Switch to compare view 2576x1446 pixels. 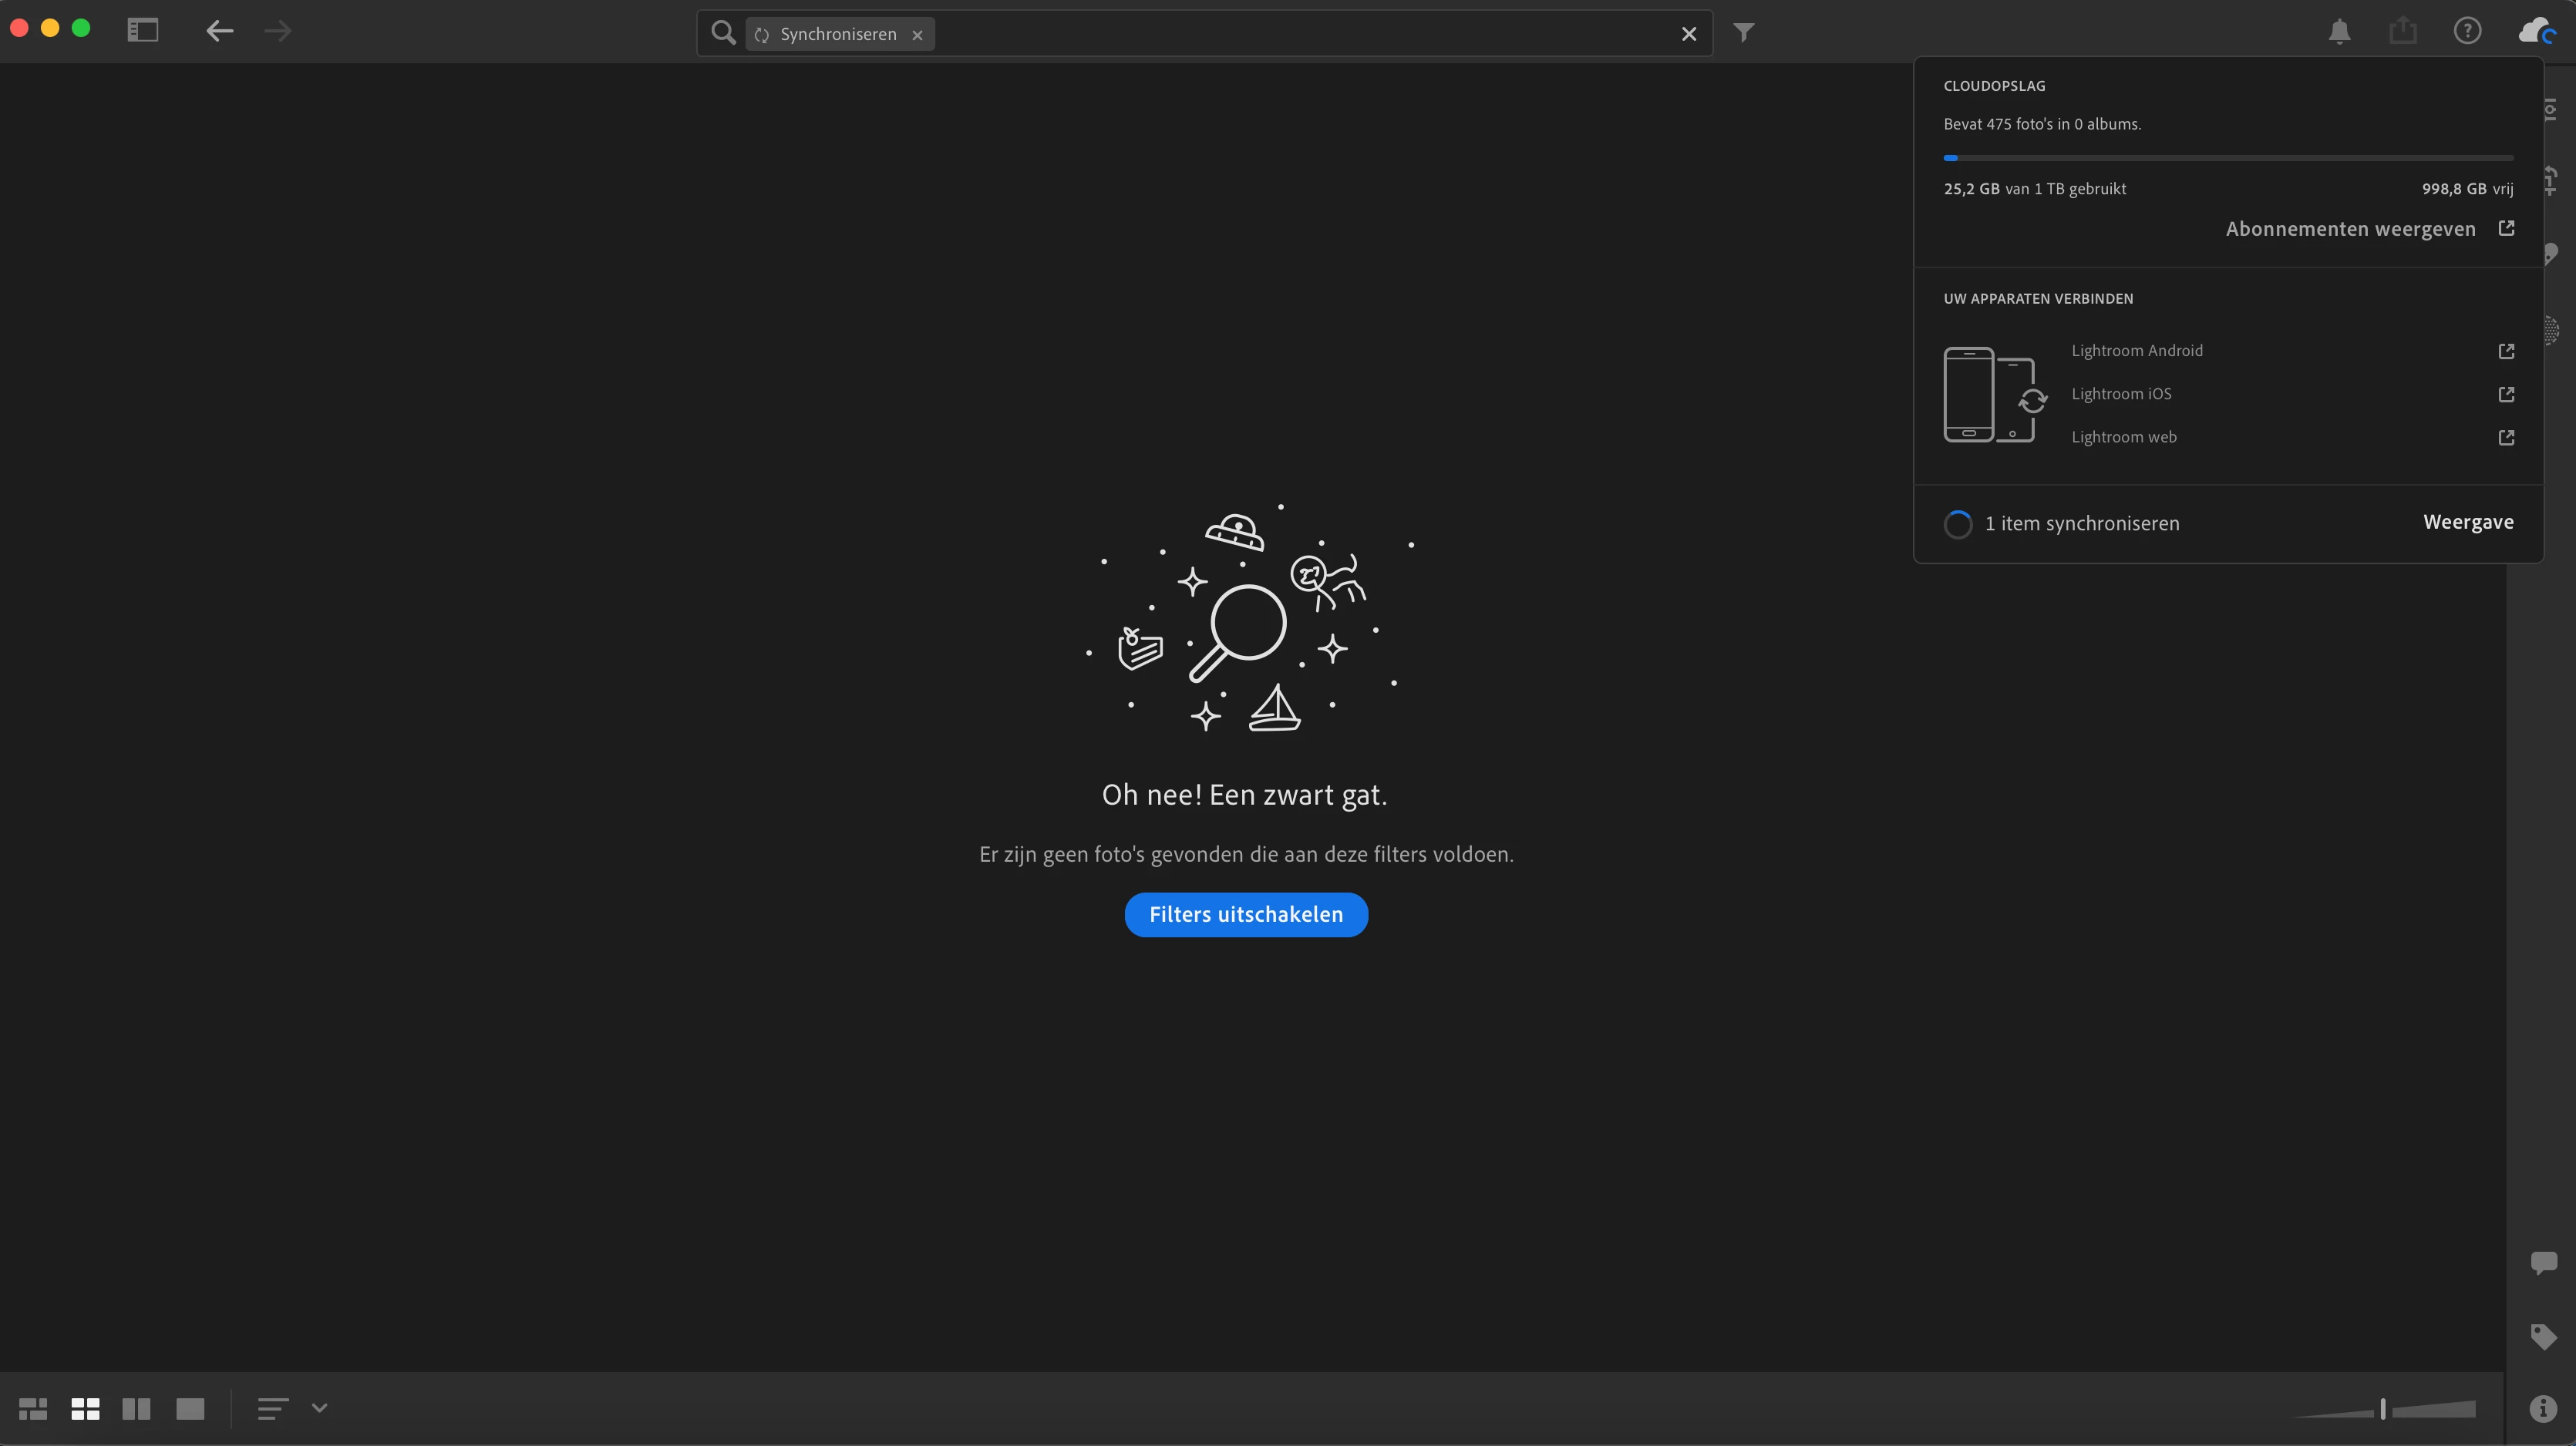[136, 1409]
